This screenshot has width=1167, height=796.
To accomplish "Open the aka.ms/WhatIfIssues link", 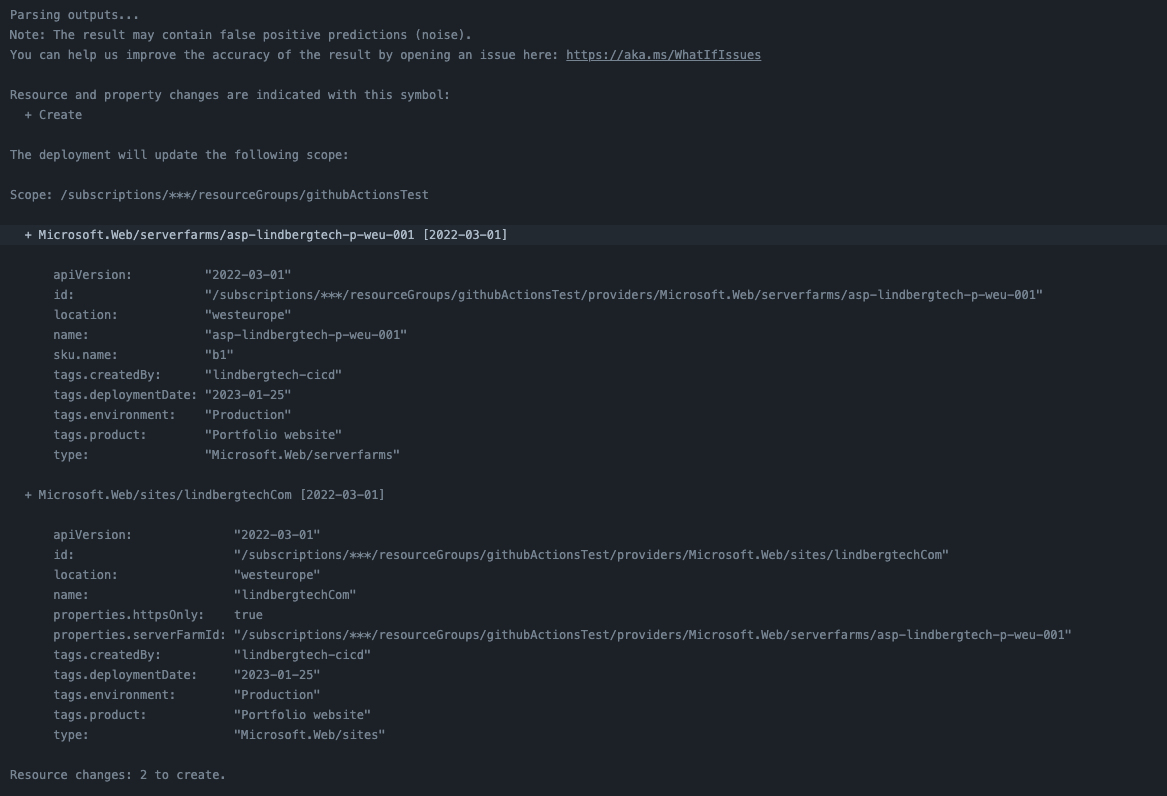I will 663,55.
